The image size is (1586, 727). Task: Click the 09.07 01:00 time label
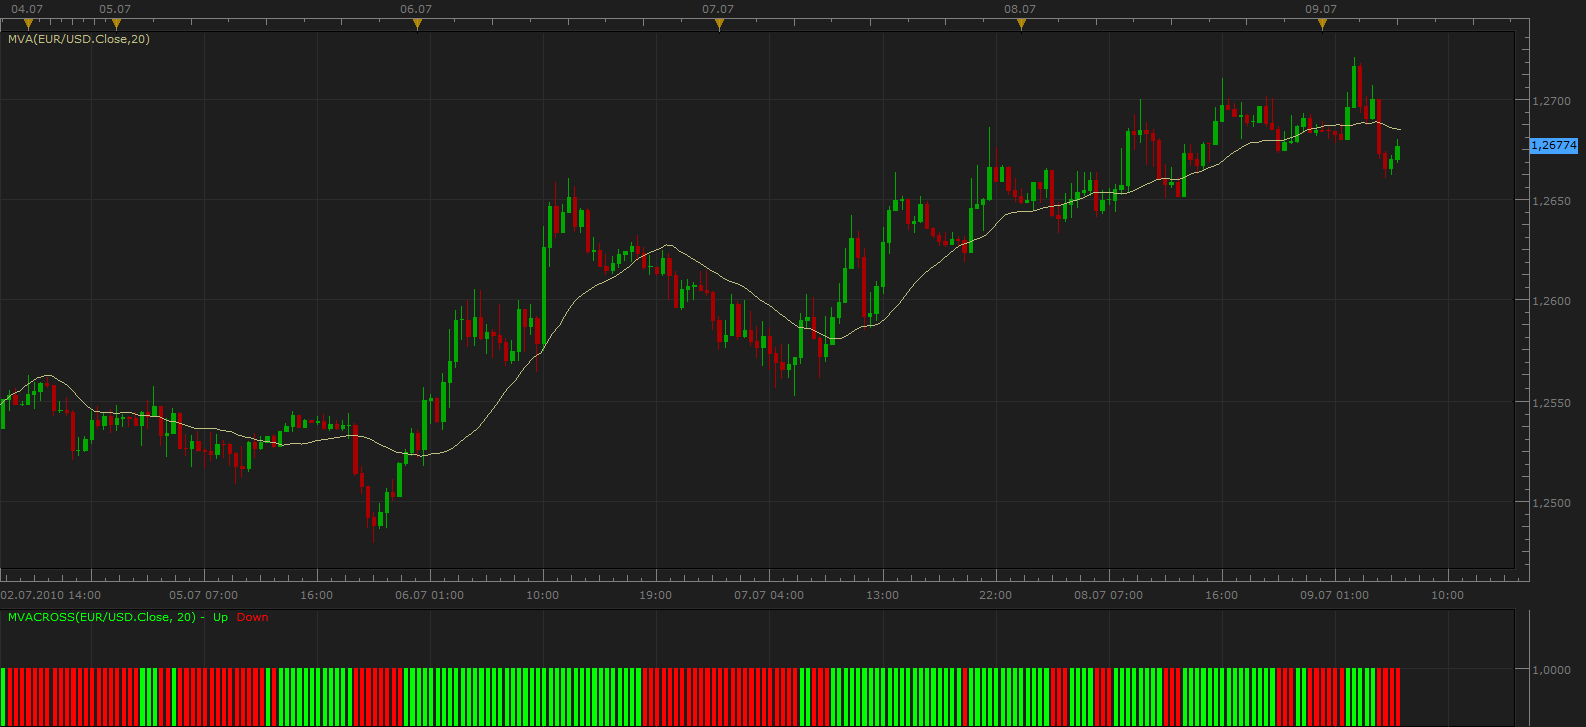(x=1334, y=595)
